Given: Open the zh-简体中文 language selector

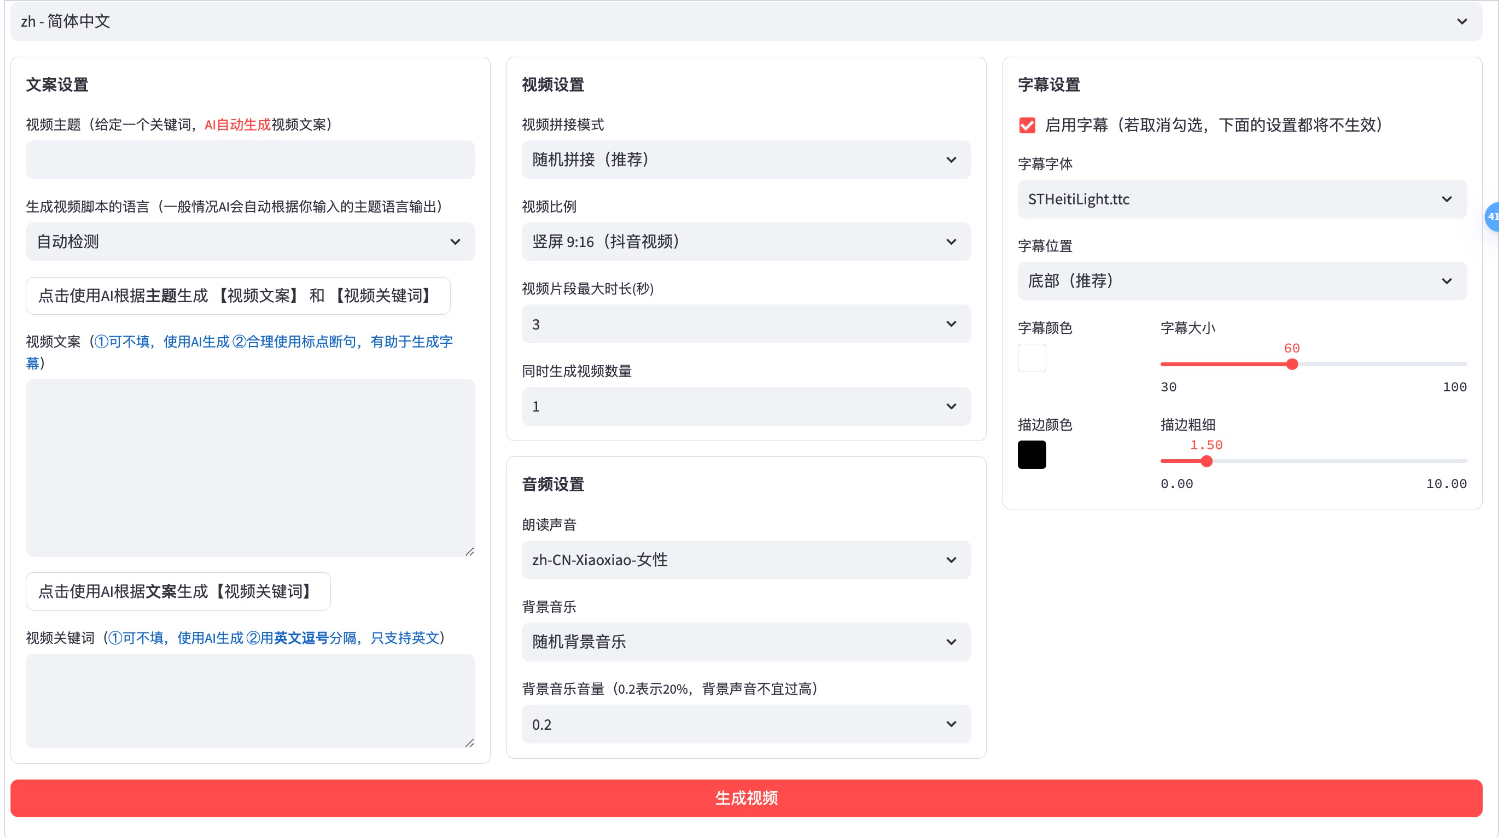Looking at the screenshot, I should pyautogui.click(x=745, y=21).
